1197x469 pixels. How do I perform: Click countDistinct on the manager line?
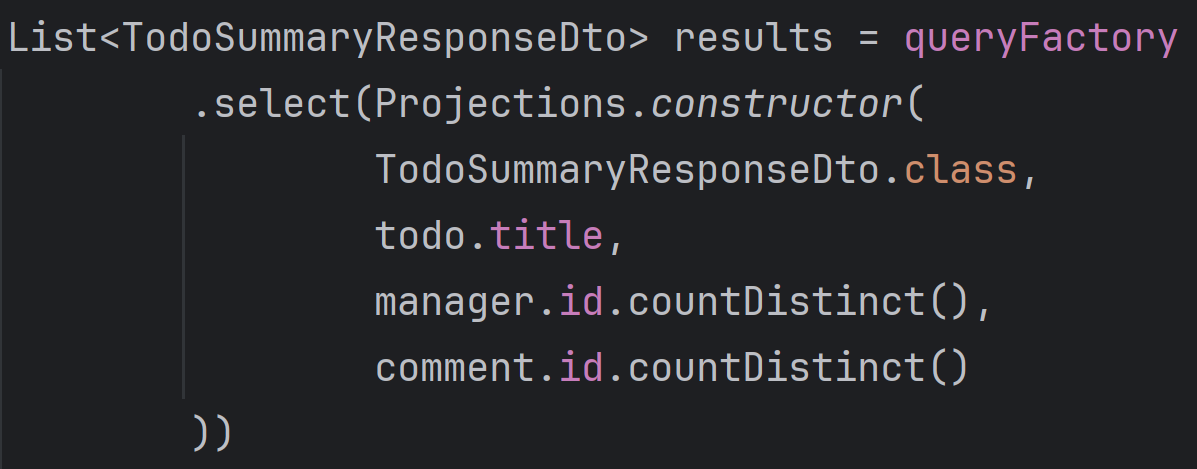coord(776,302)
